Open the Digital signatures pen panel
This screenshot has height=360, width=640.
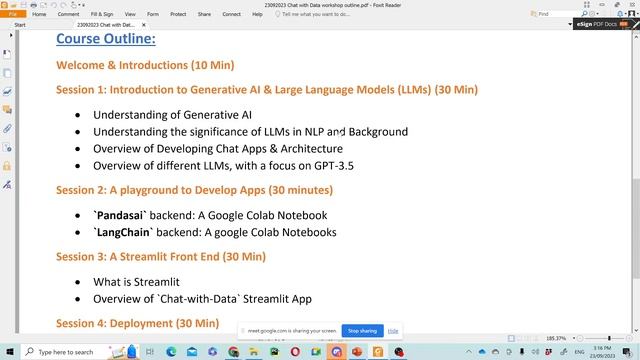click(x=7, y=185)
